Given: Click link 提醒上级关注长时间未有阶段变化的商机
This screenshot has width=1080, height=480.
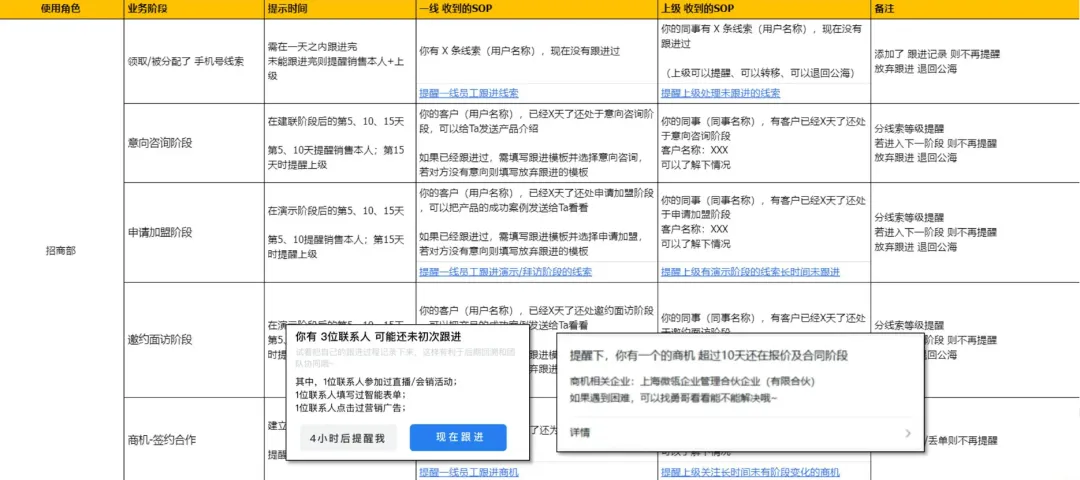Looking at the screenshot, I should coord(750,472).
